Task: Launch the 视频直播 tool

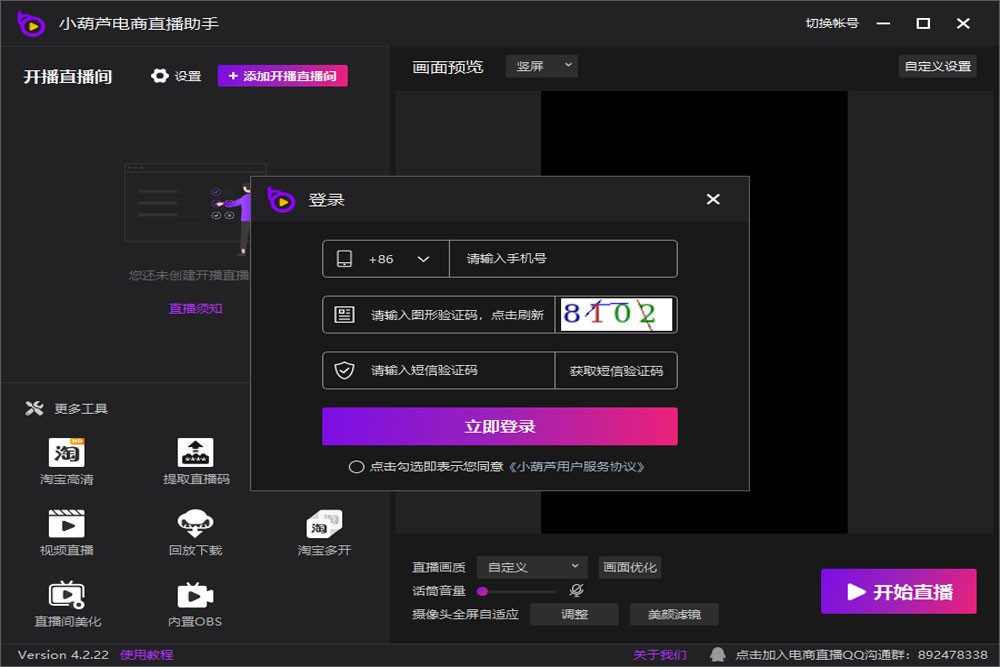Action: (67, 533)
